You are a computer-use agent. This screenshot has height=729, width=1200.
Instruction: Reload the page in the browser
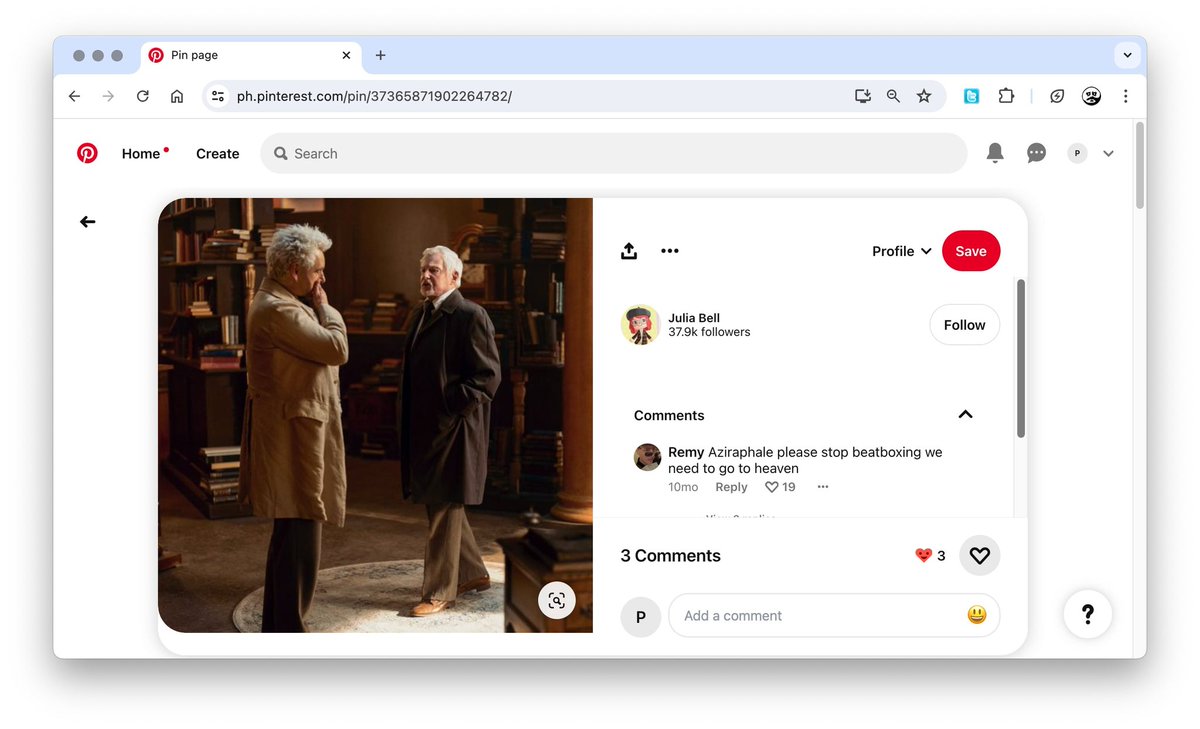(x=143, y=96)
